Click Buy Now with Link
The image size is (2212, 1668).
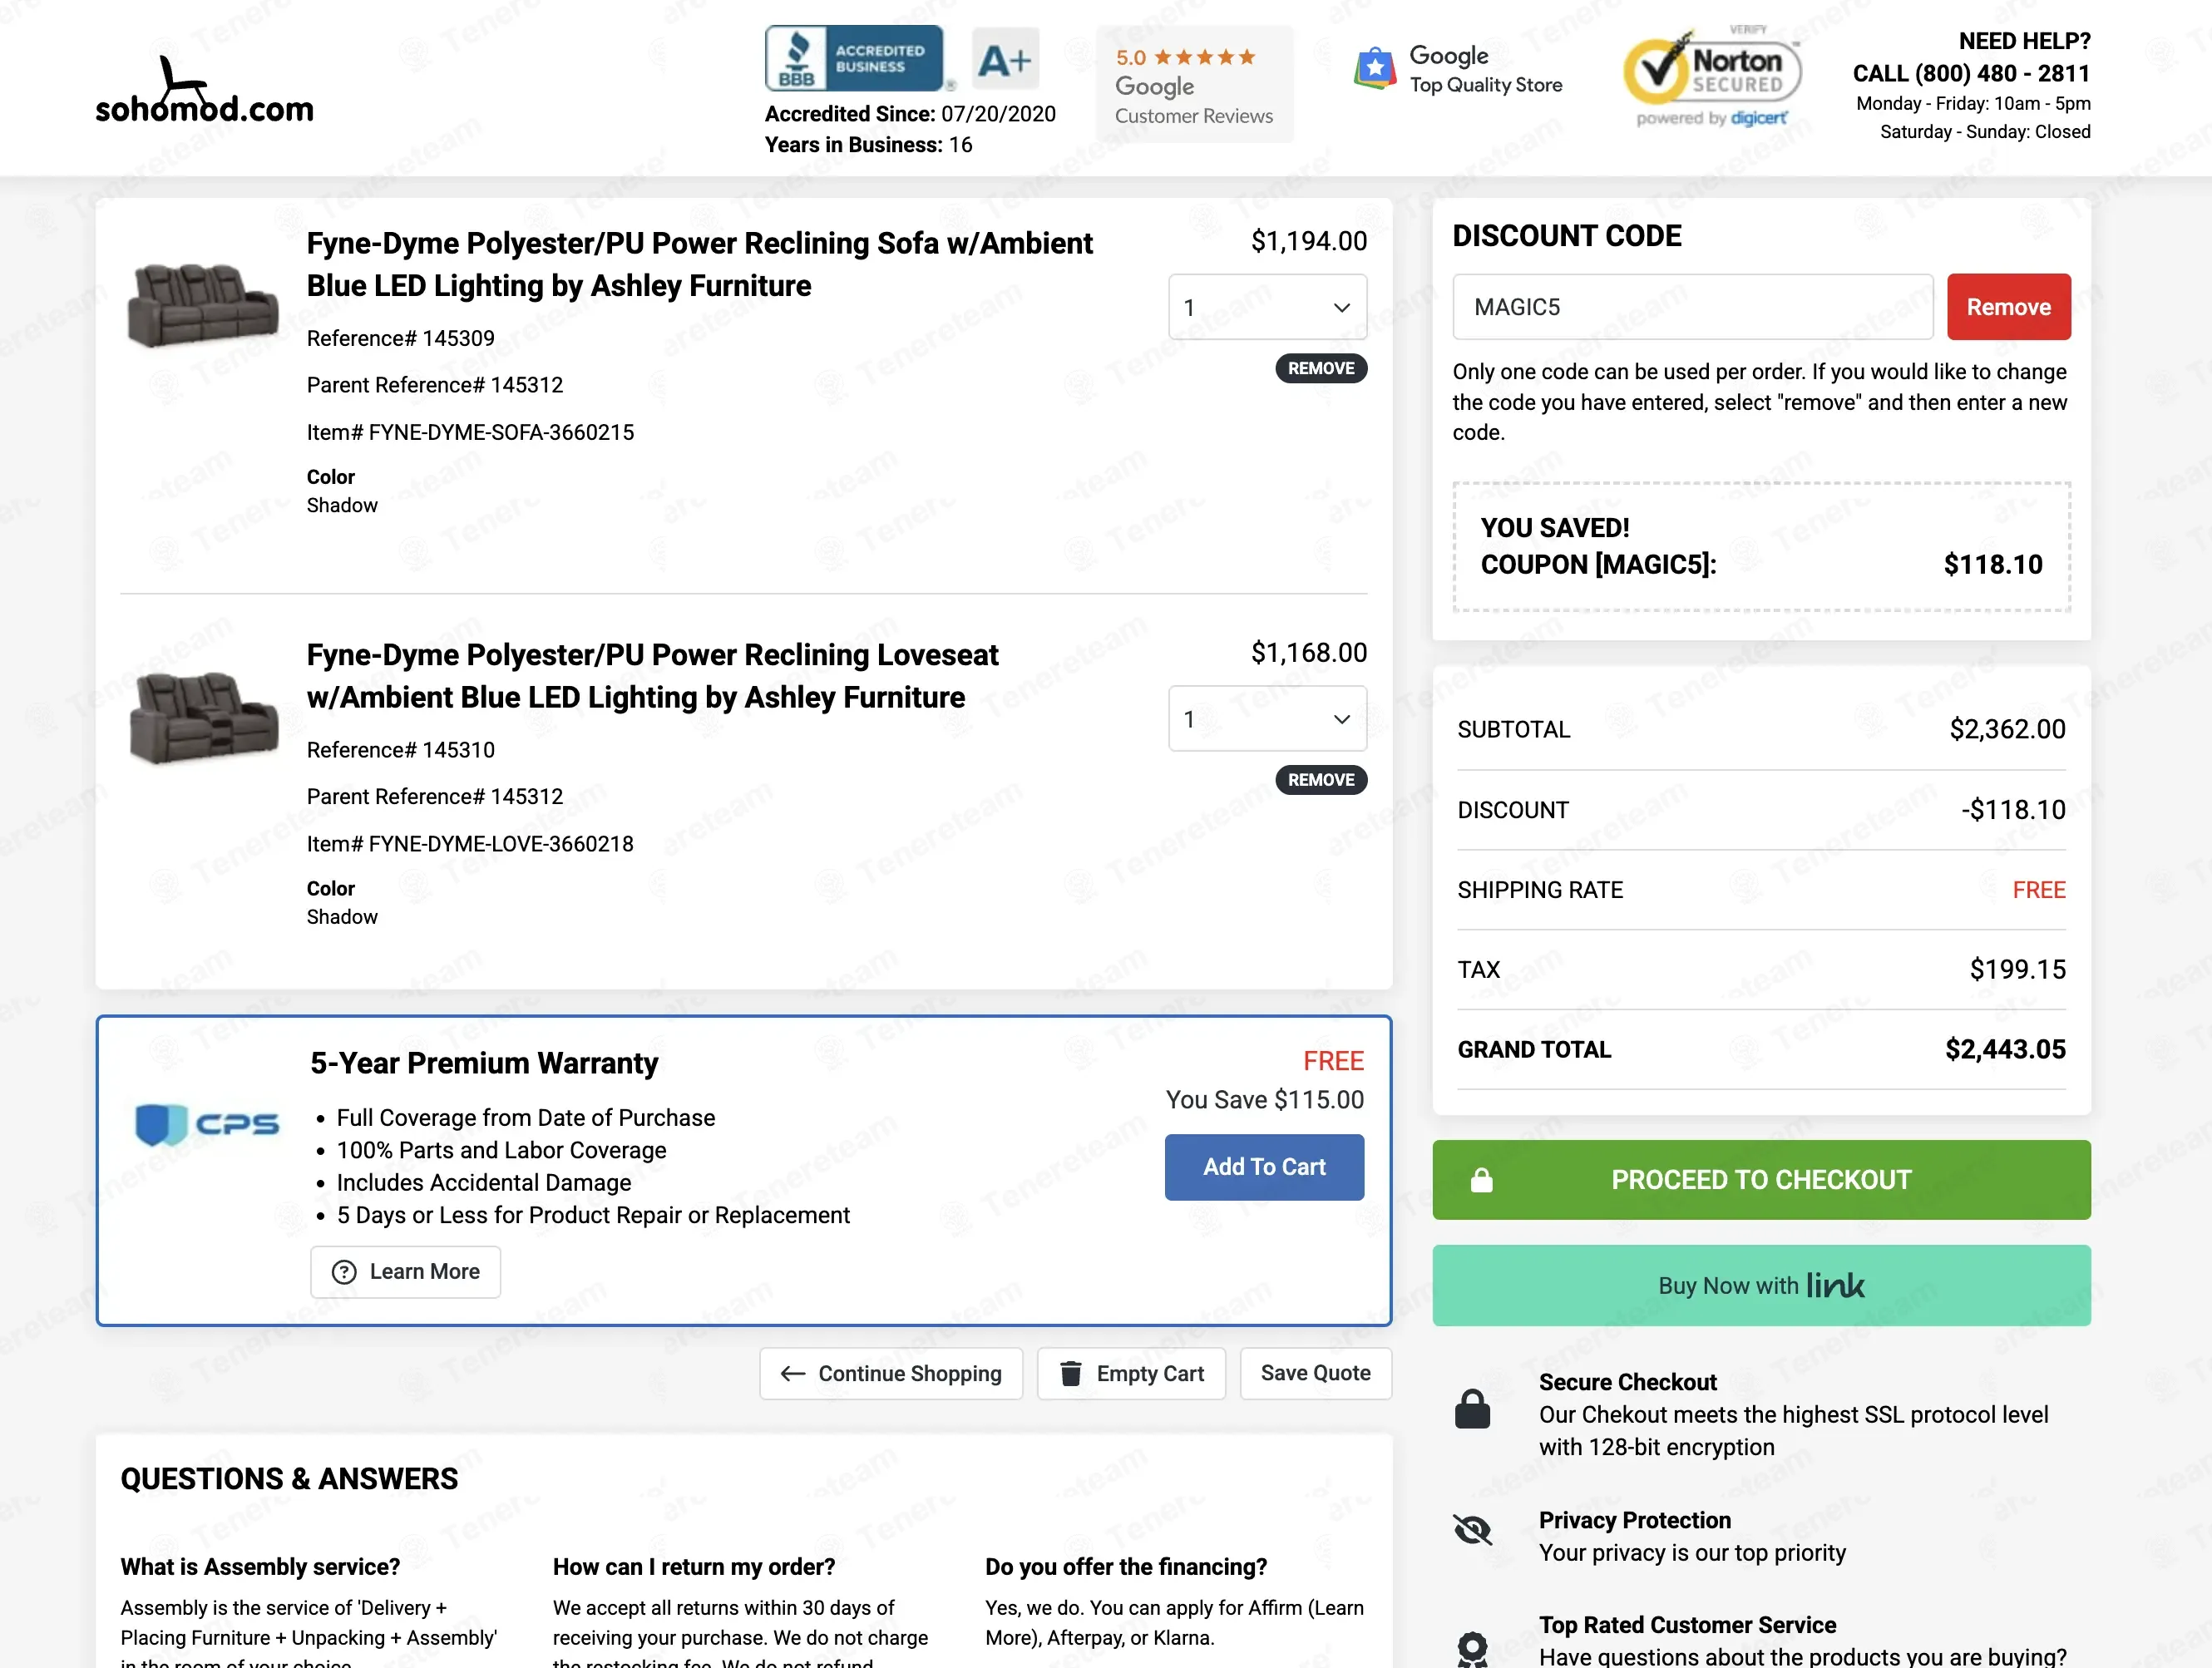(1761, 1286)
